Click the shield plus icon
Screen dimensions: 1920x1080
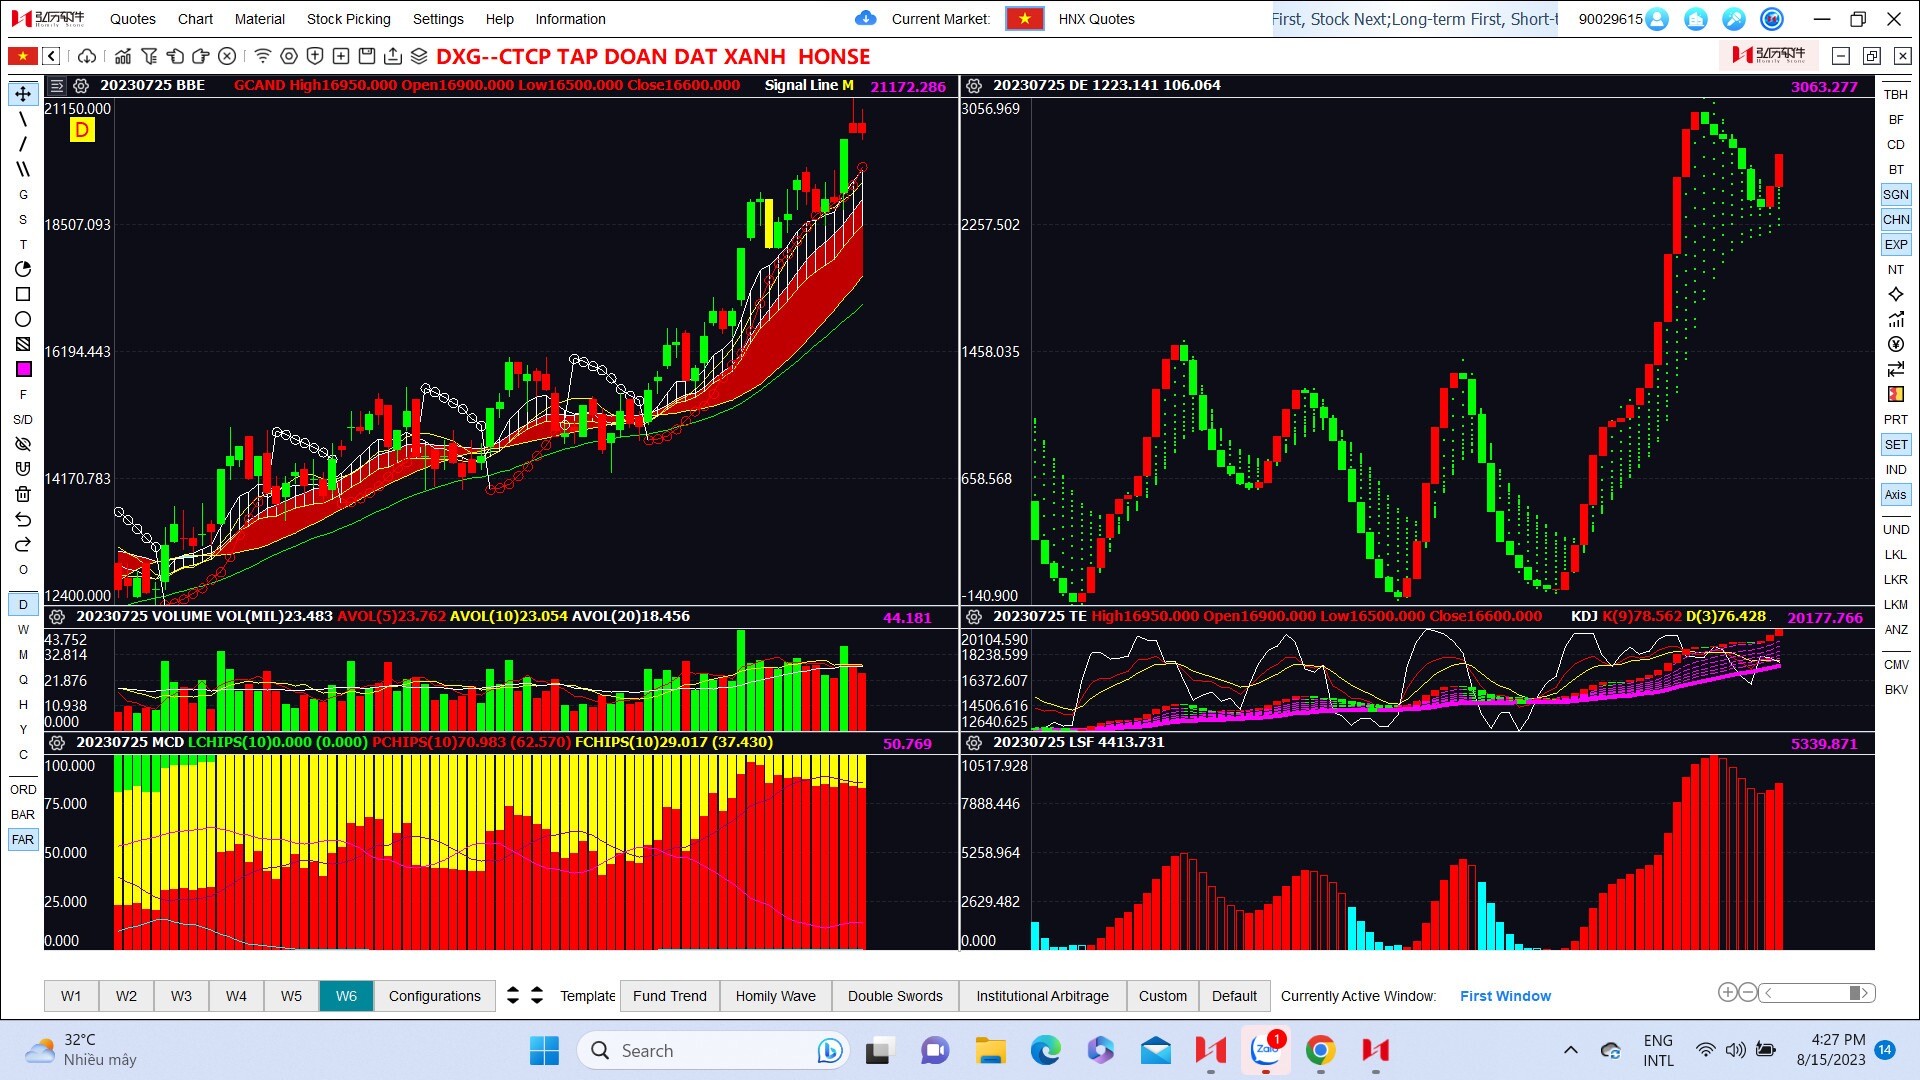(x=315, y=56)
